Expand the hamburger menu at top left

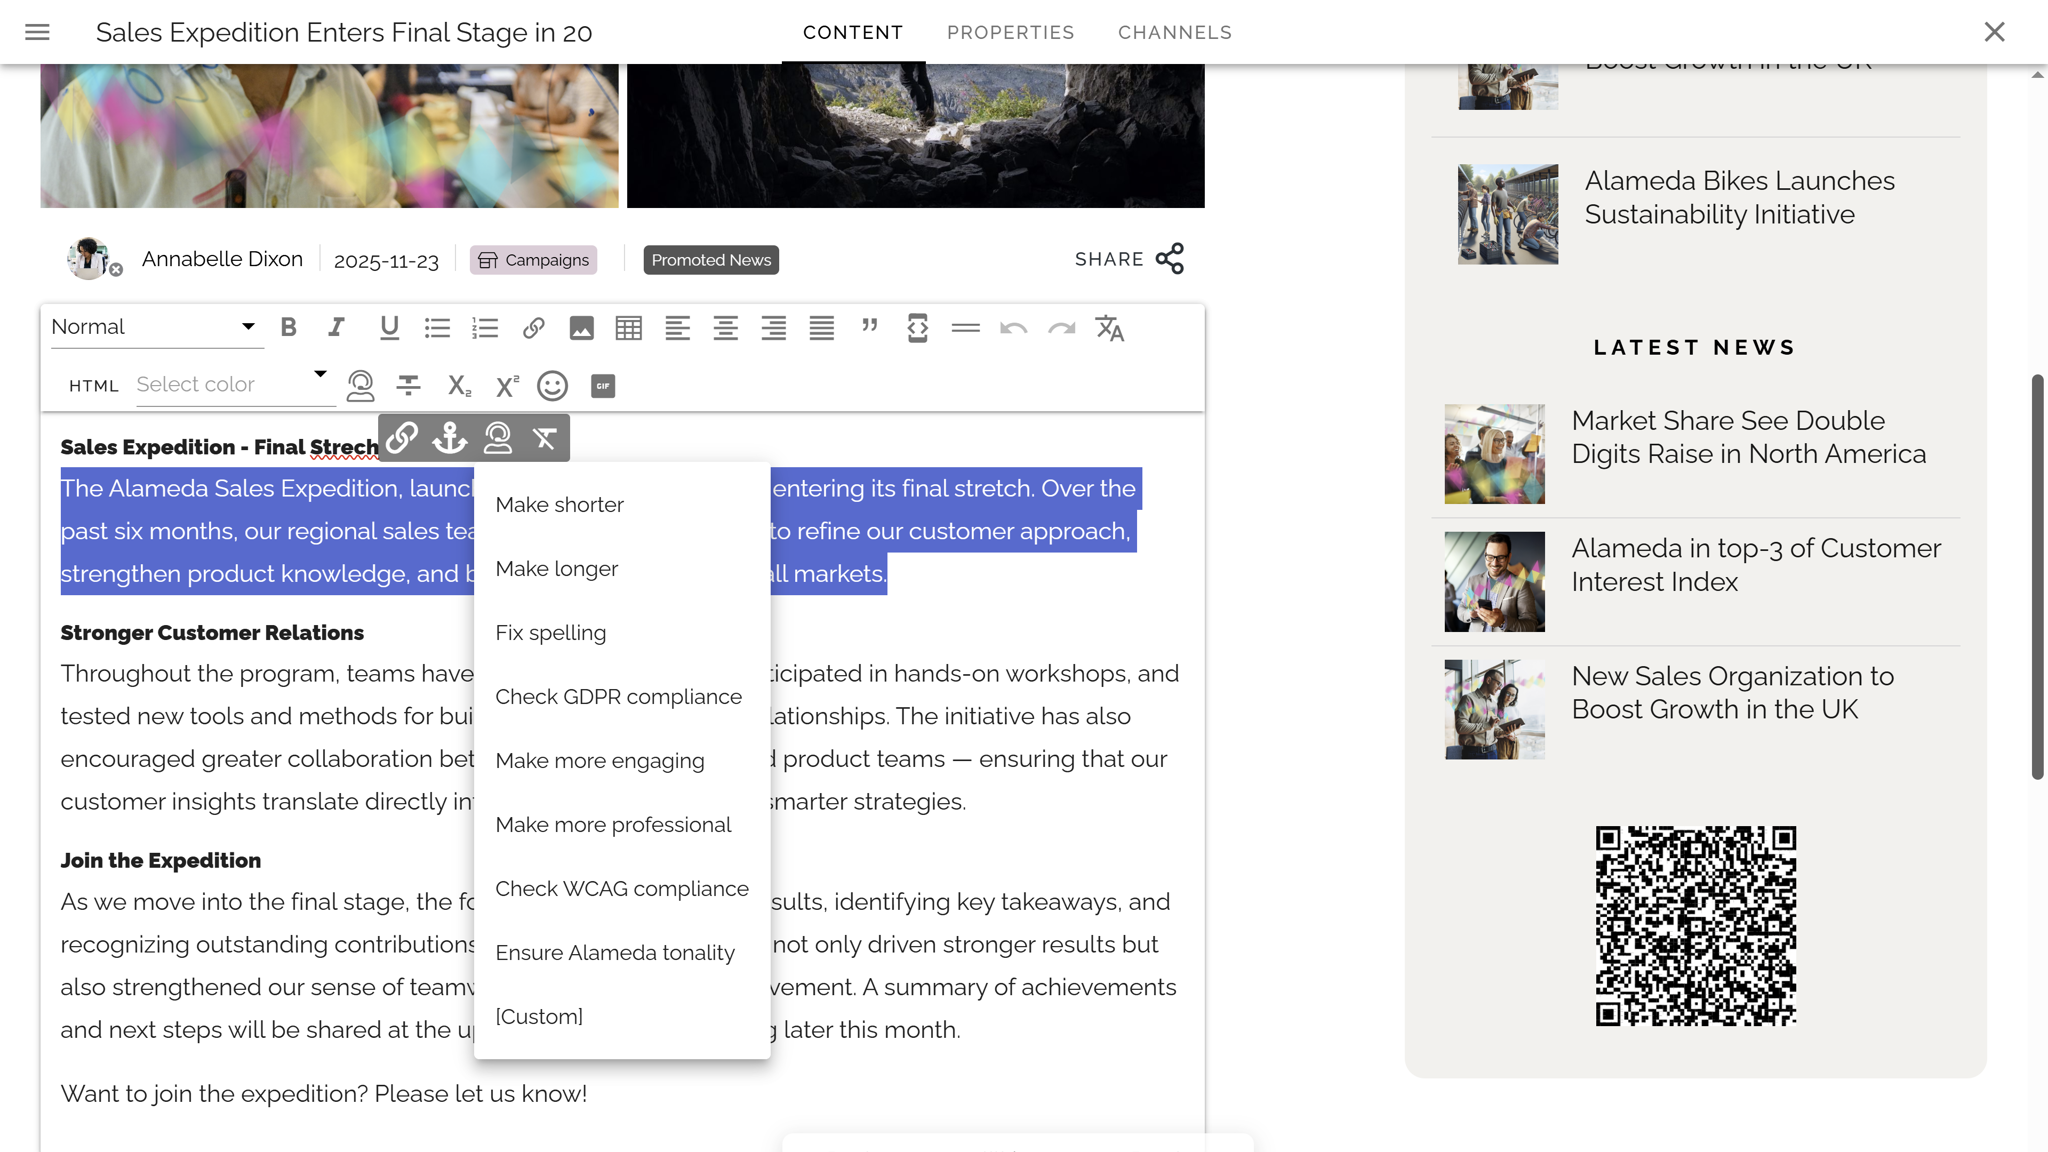tap(37, 32)
